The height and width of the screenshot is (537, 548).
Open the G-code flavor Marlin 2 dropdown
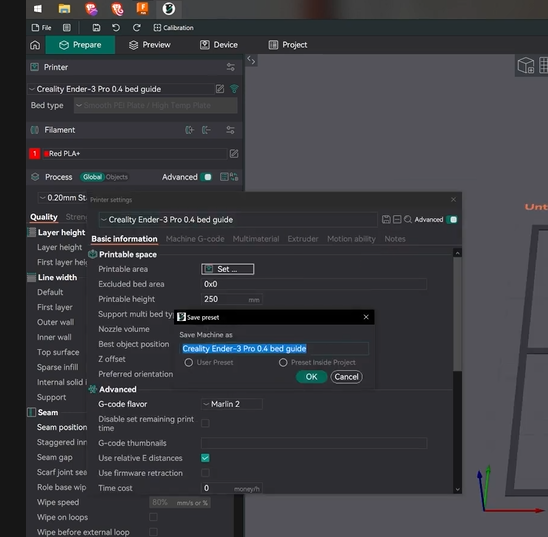[x=232, y=404]
